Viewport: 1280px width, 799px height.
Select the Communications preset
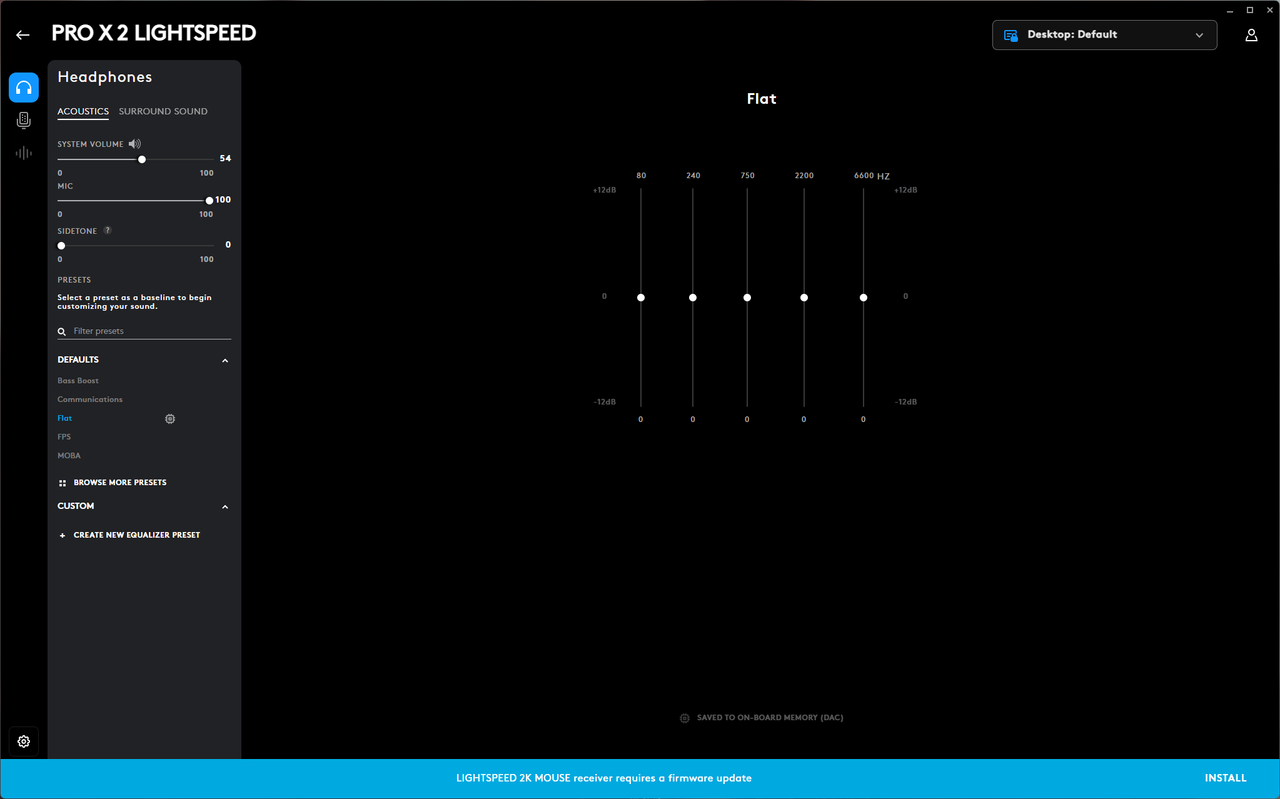(90, 400)
